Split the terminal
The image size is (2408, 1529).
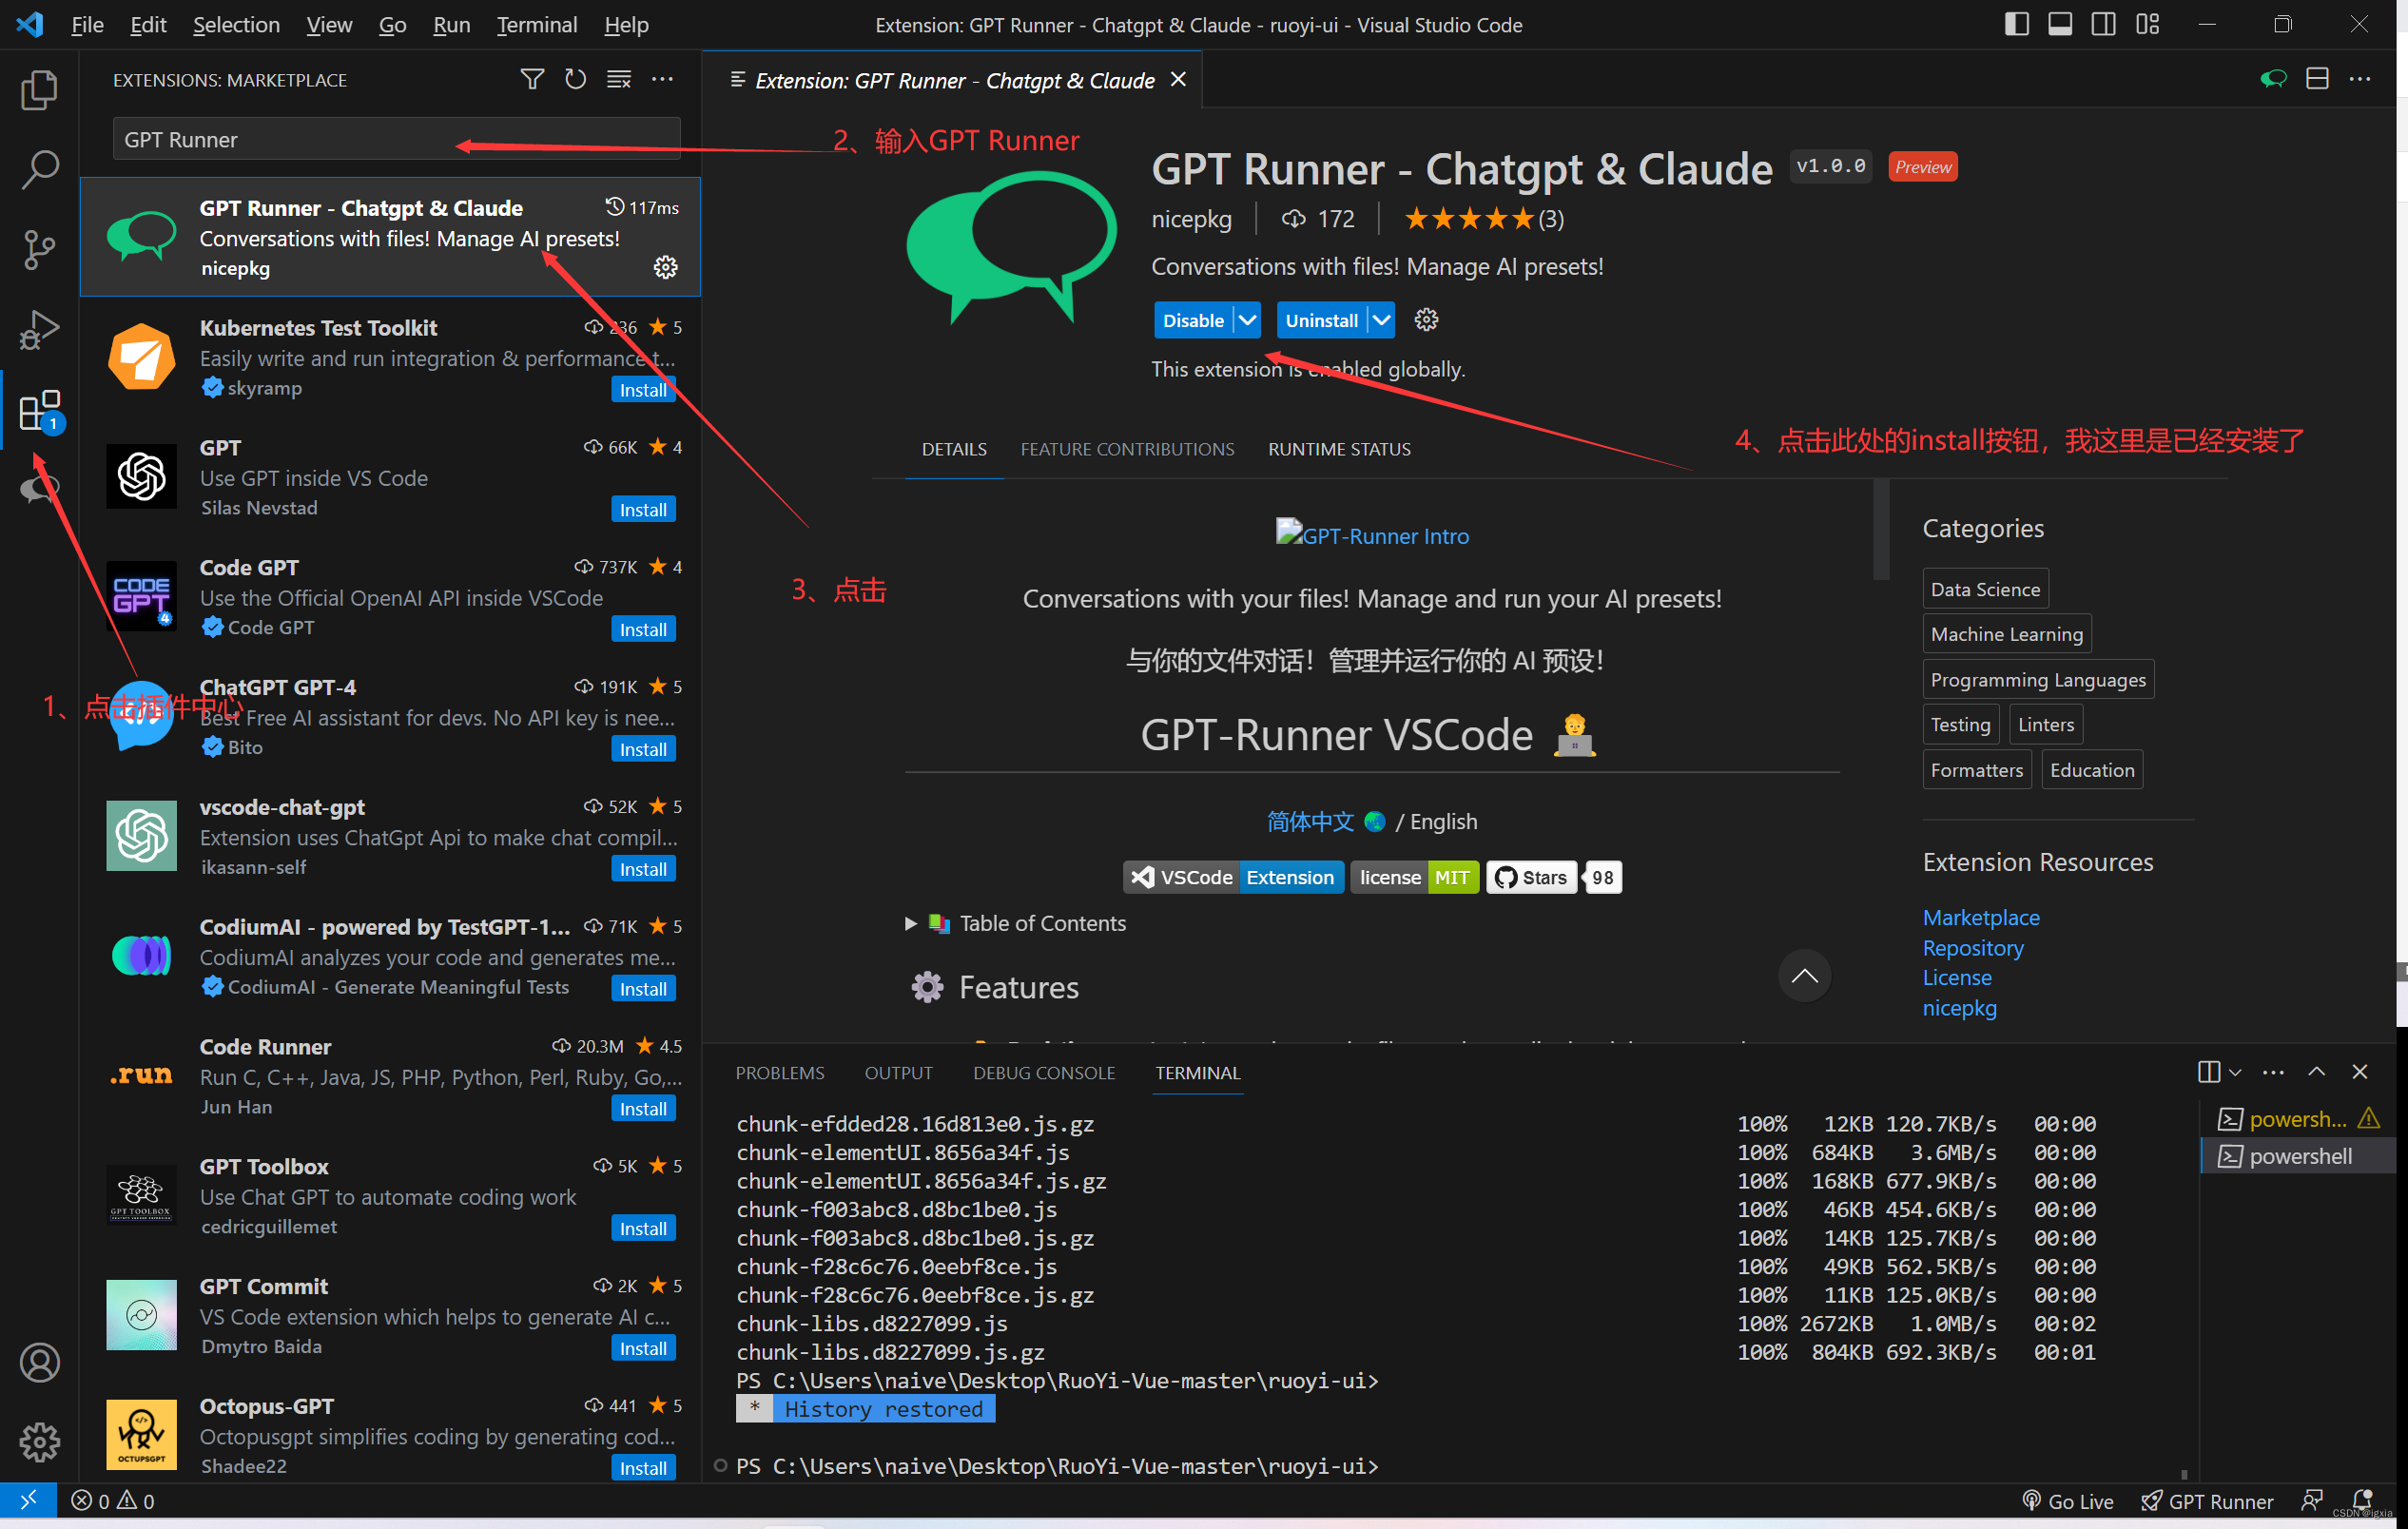click(x=2208, y=1072)
